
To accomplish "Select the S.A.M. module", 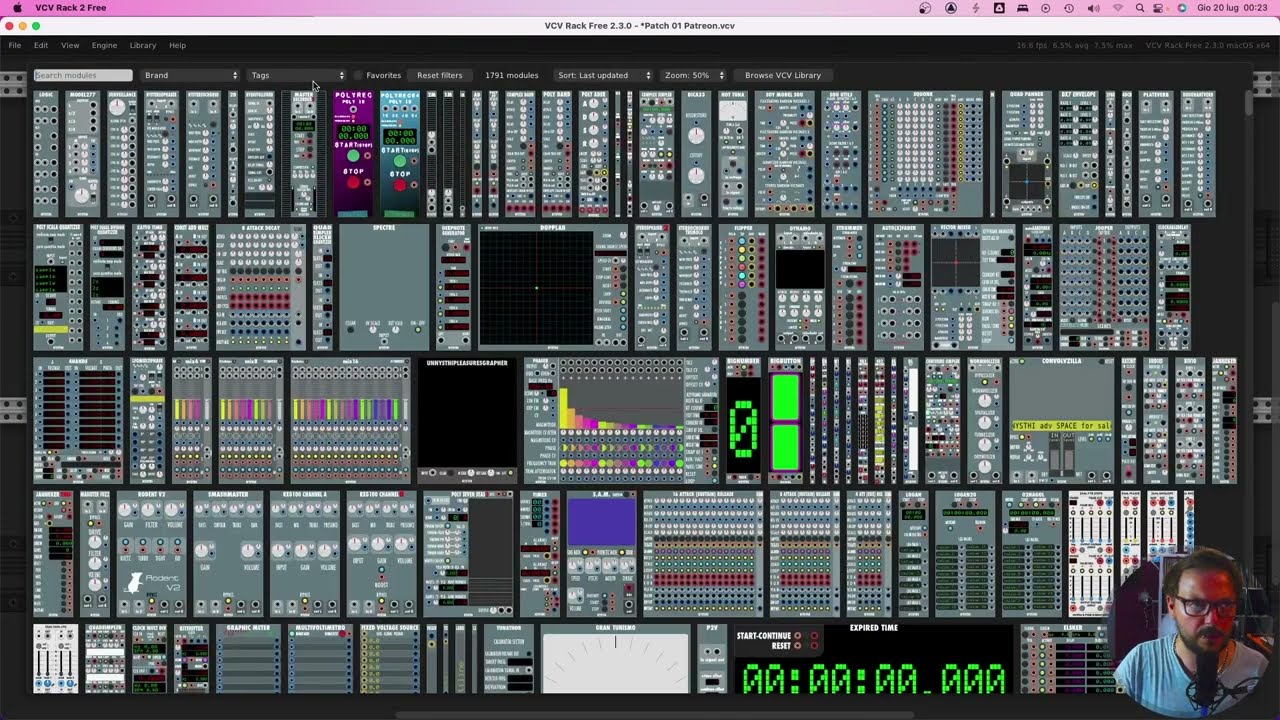I will coord(602,553).
